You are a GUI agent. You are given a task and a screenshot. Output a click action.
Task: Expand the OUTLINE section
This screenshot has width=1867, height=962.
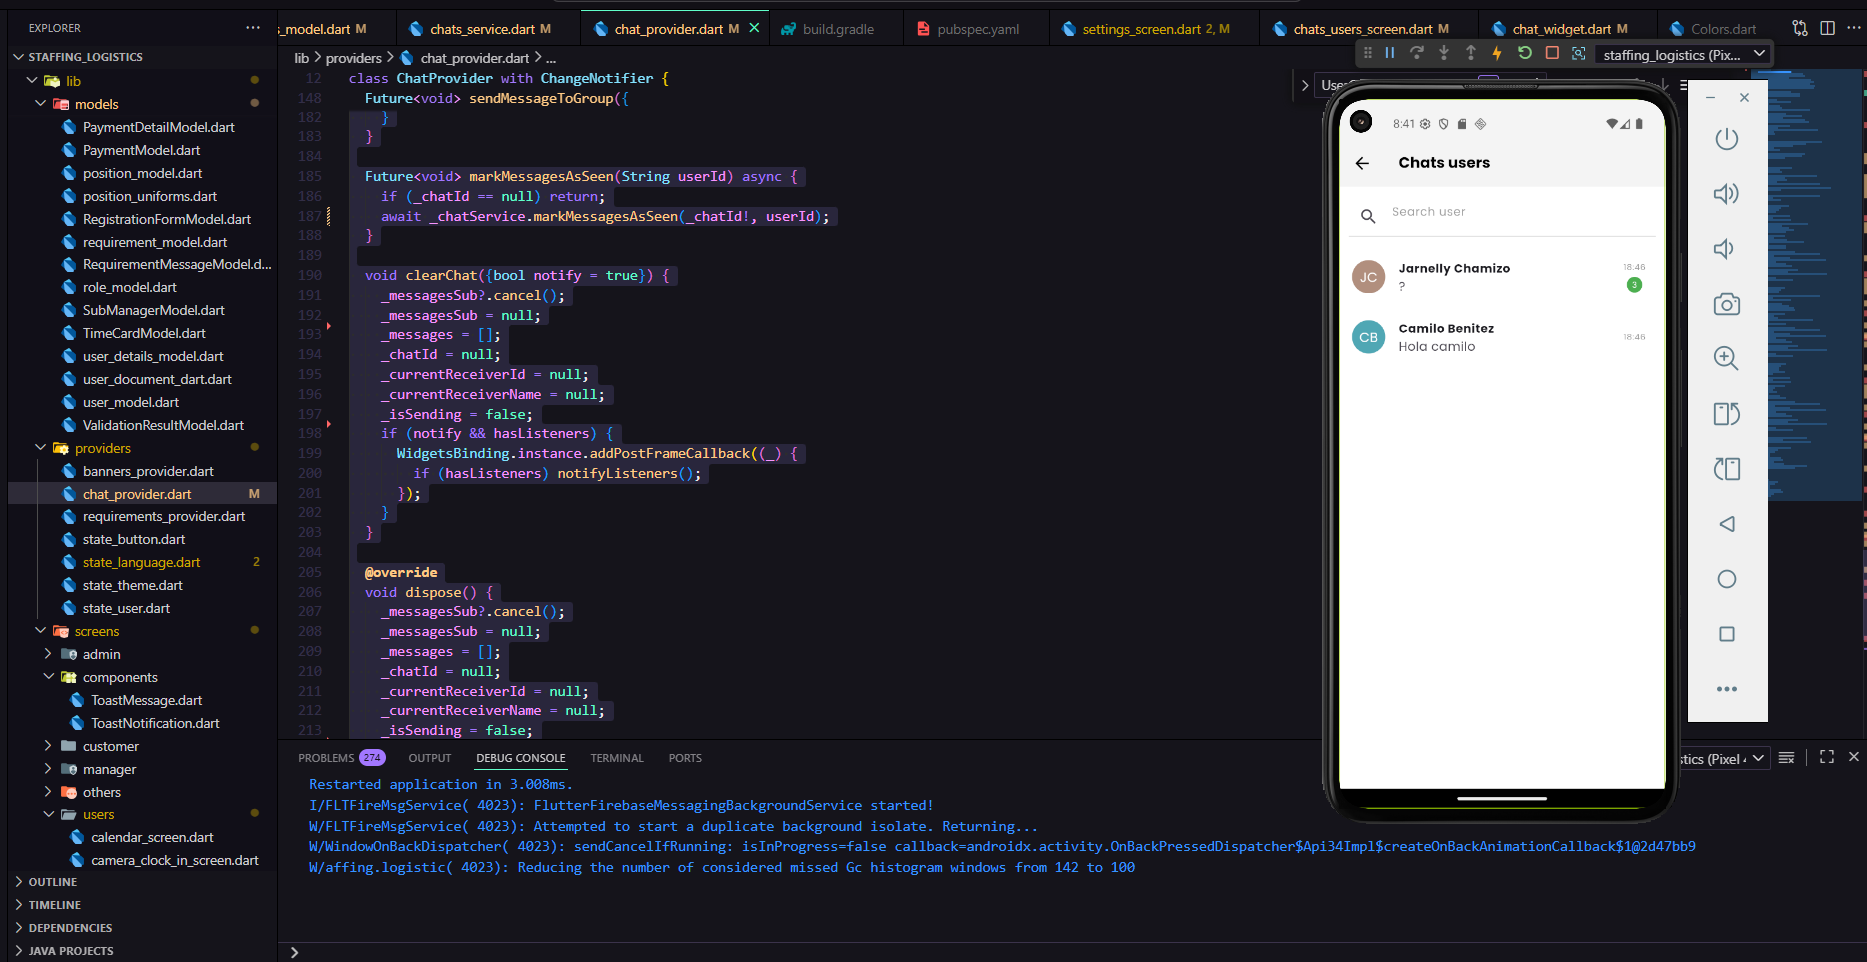pos(53,882)
